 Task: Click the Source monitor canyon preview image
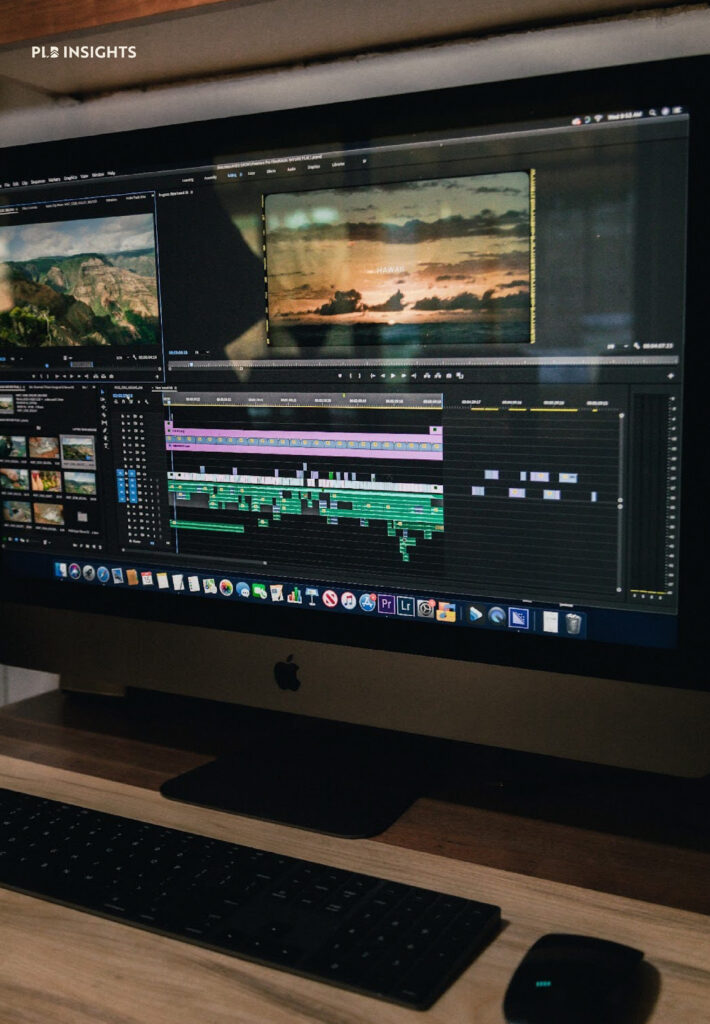coord(78,281)
